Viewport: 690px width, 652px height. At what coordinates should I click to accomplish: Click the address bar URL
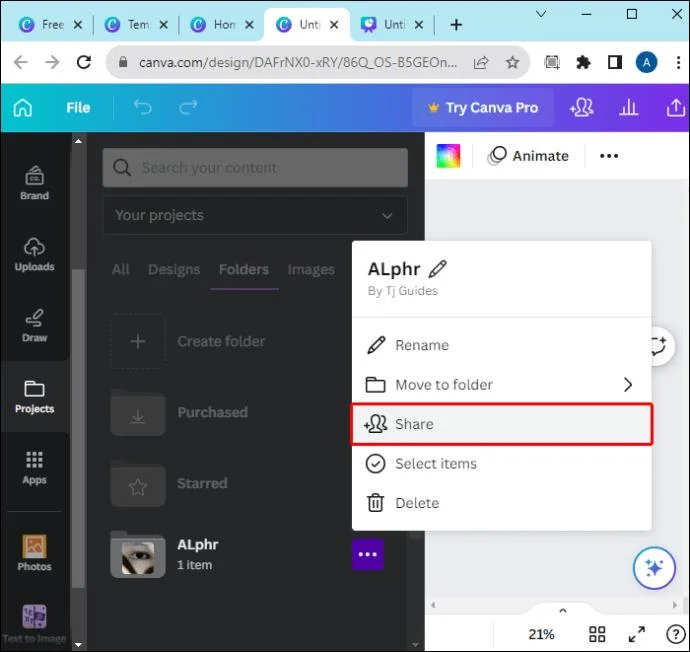297,62
